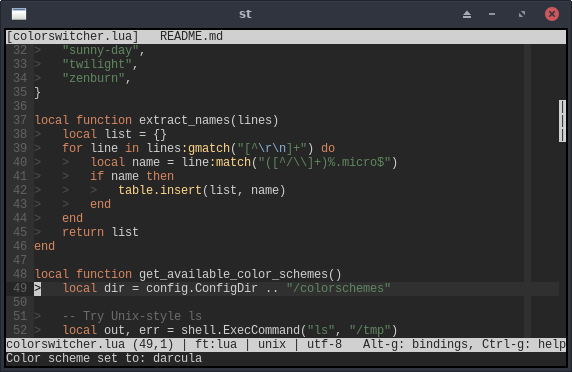Viewport: 572px width, 372px height.
Task: Close the st window with red X
Action: click(x=552, y=14)
